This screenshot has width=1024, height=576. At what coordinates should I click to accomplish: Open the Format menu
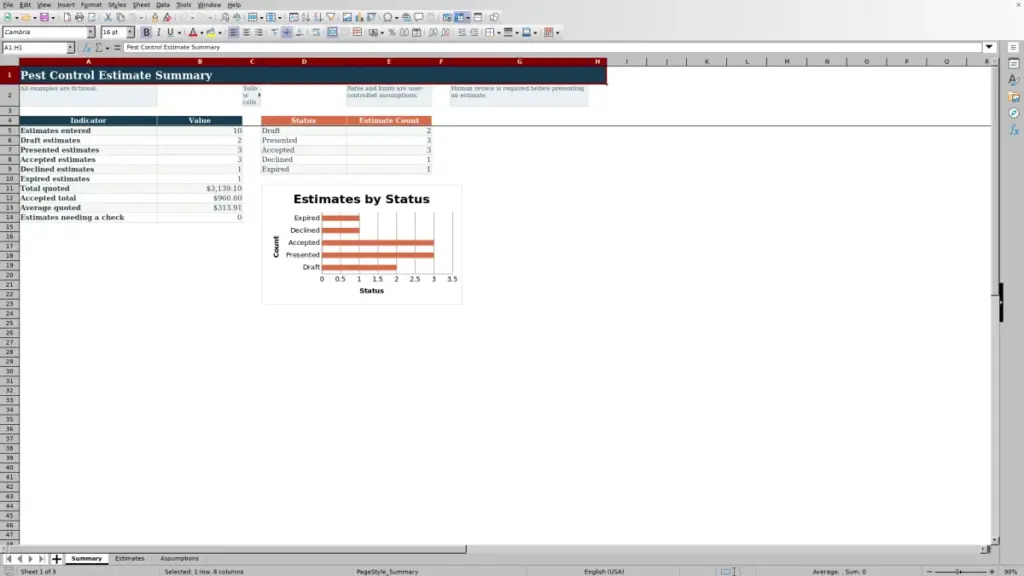[x=91, y=5]
